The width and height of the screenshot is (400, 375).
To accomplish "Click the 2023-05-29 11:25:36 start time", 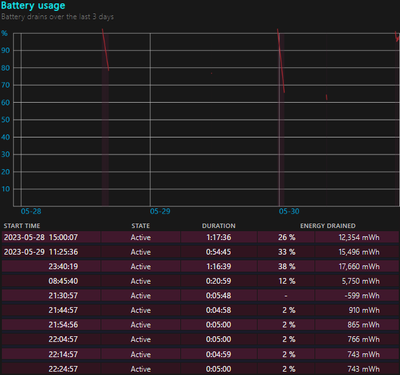I will [x=41, y=252].
